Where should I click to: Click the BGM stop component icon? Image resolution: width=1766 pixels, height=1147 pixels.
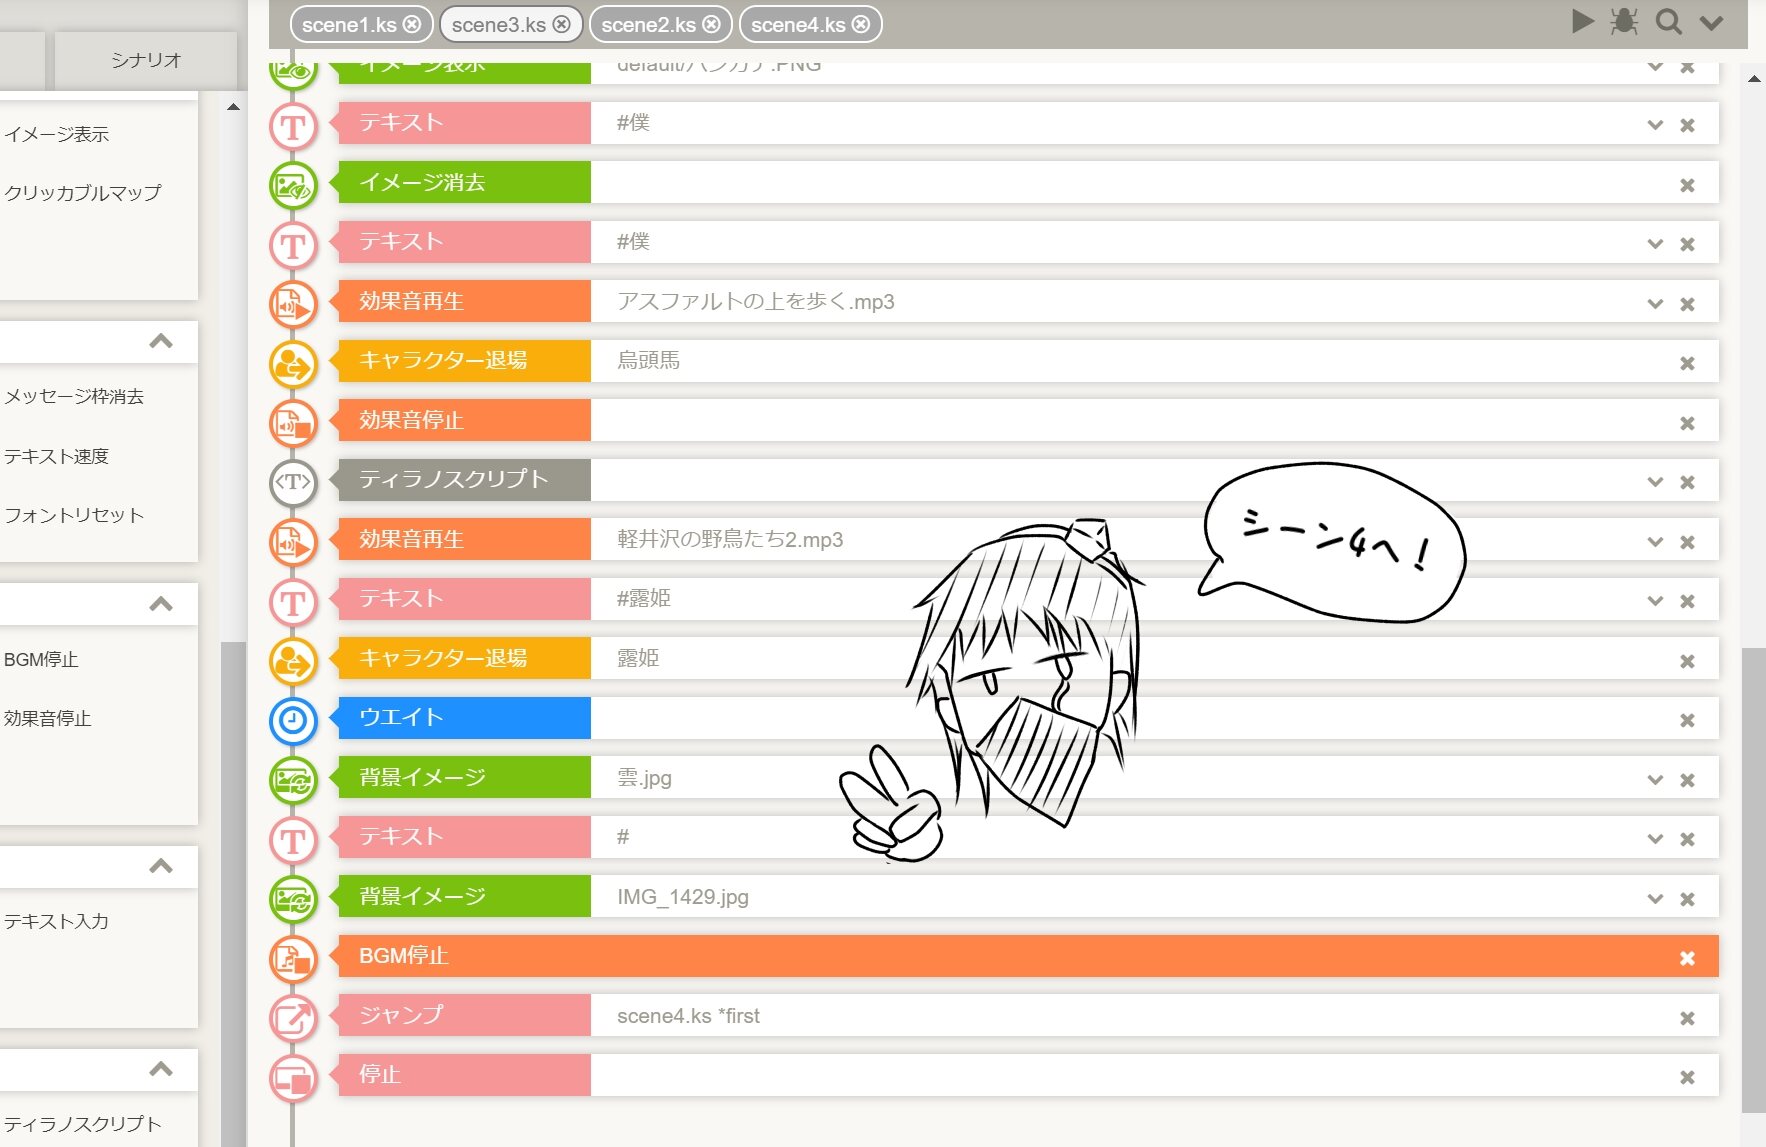click(293, 959)
